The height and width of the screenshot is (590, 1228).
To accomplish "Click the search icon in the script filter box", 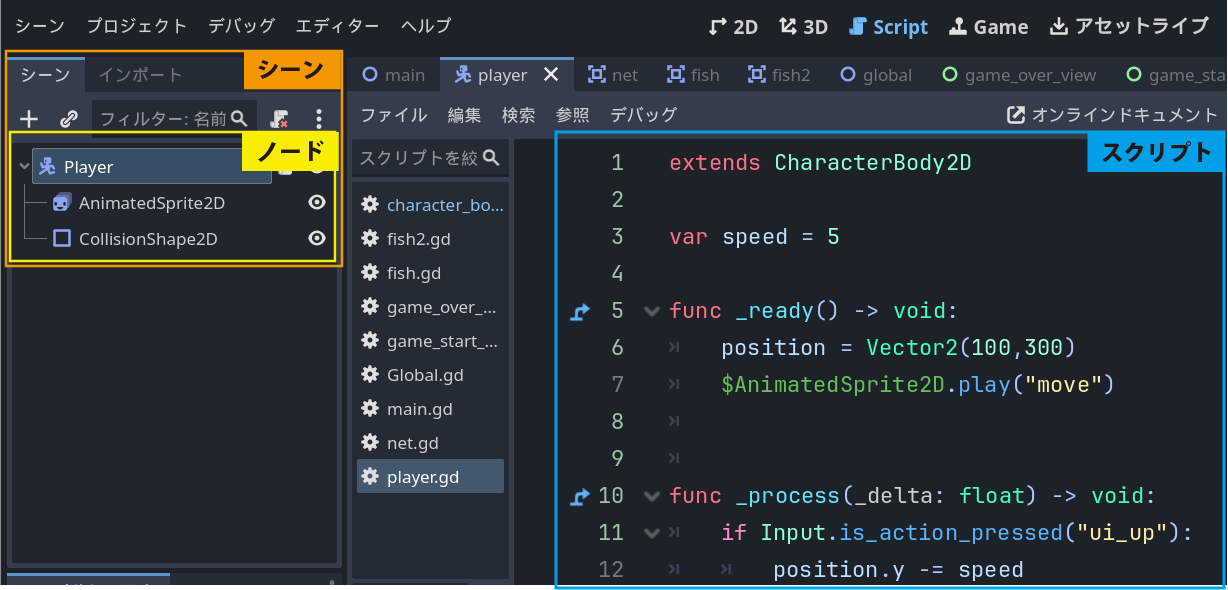I will (491, 158).
